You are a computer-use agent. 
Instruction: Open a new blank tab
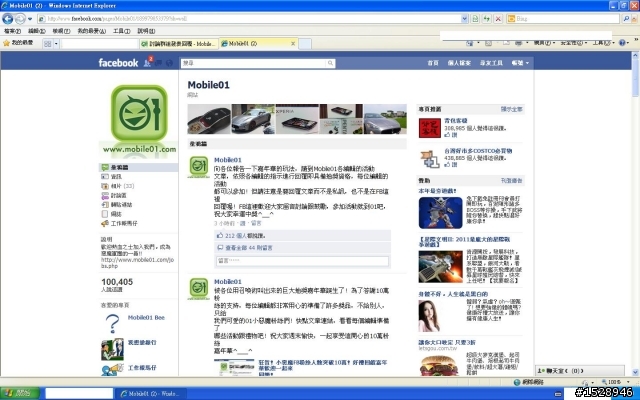305,44
